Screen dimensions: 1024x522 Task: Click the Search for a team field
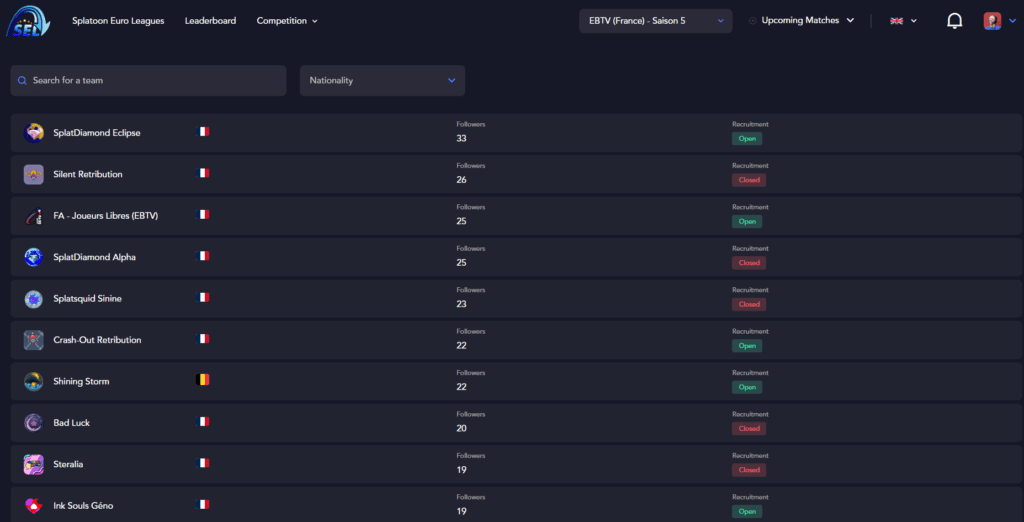[x=148, y=80]
